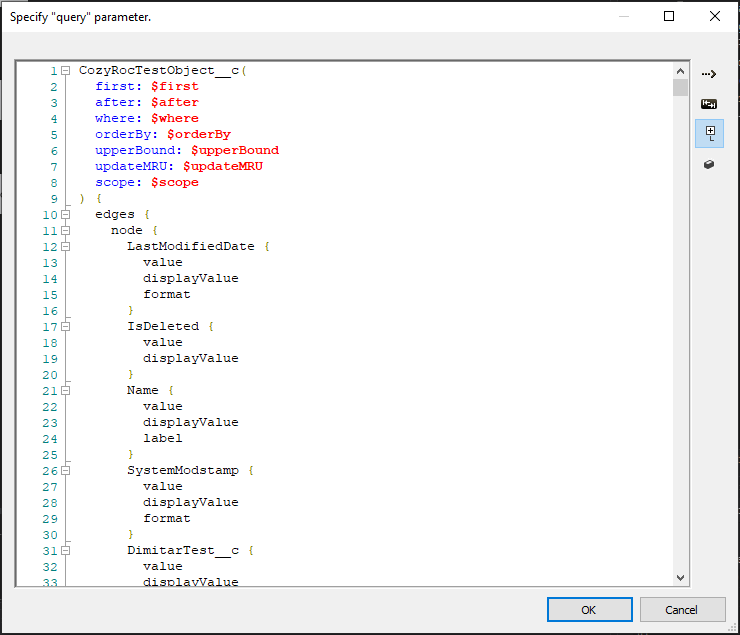Fold the LastModifiedDate block on line 12
This screenshot has height=635, width=740.
point(65,247)
